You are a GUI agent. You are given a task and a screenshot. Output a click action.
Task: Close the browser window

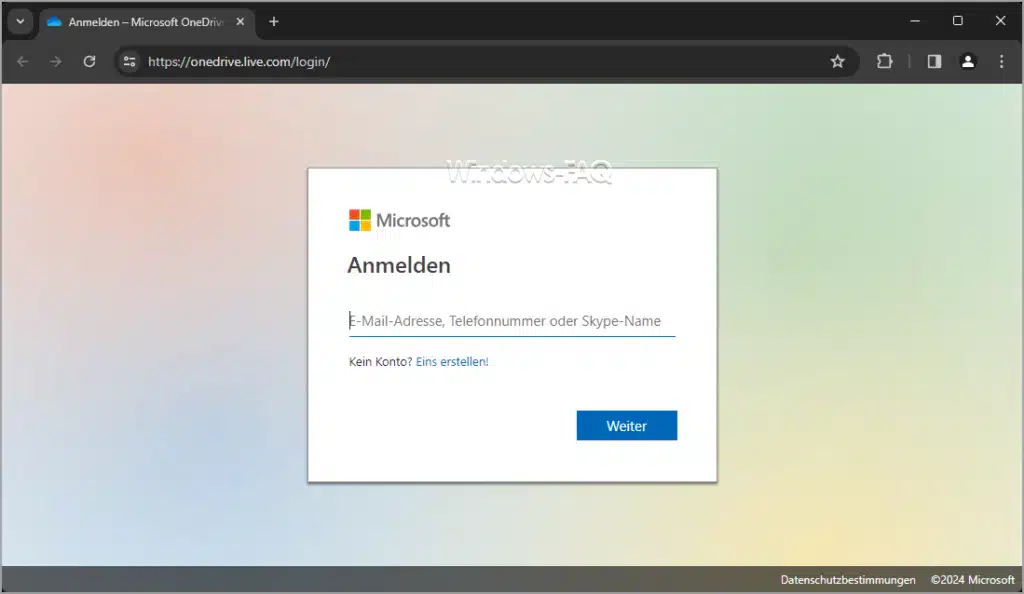[1000, 21]
